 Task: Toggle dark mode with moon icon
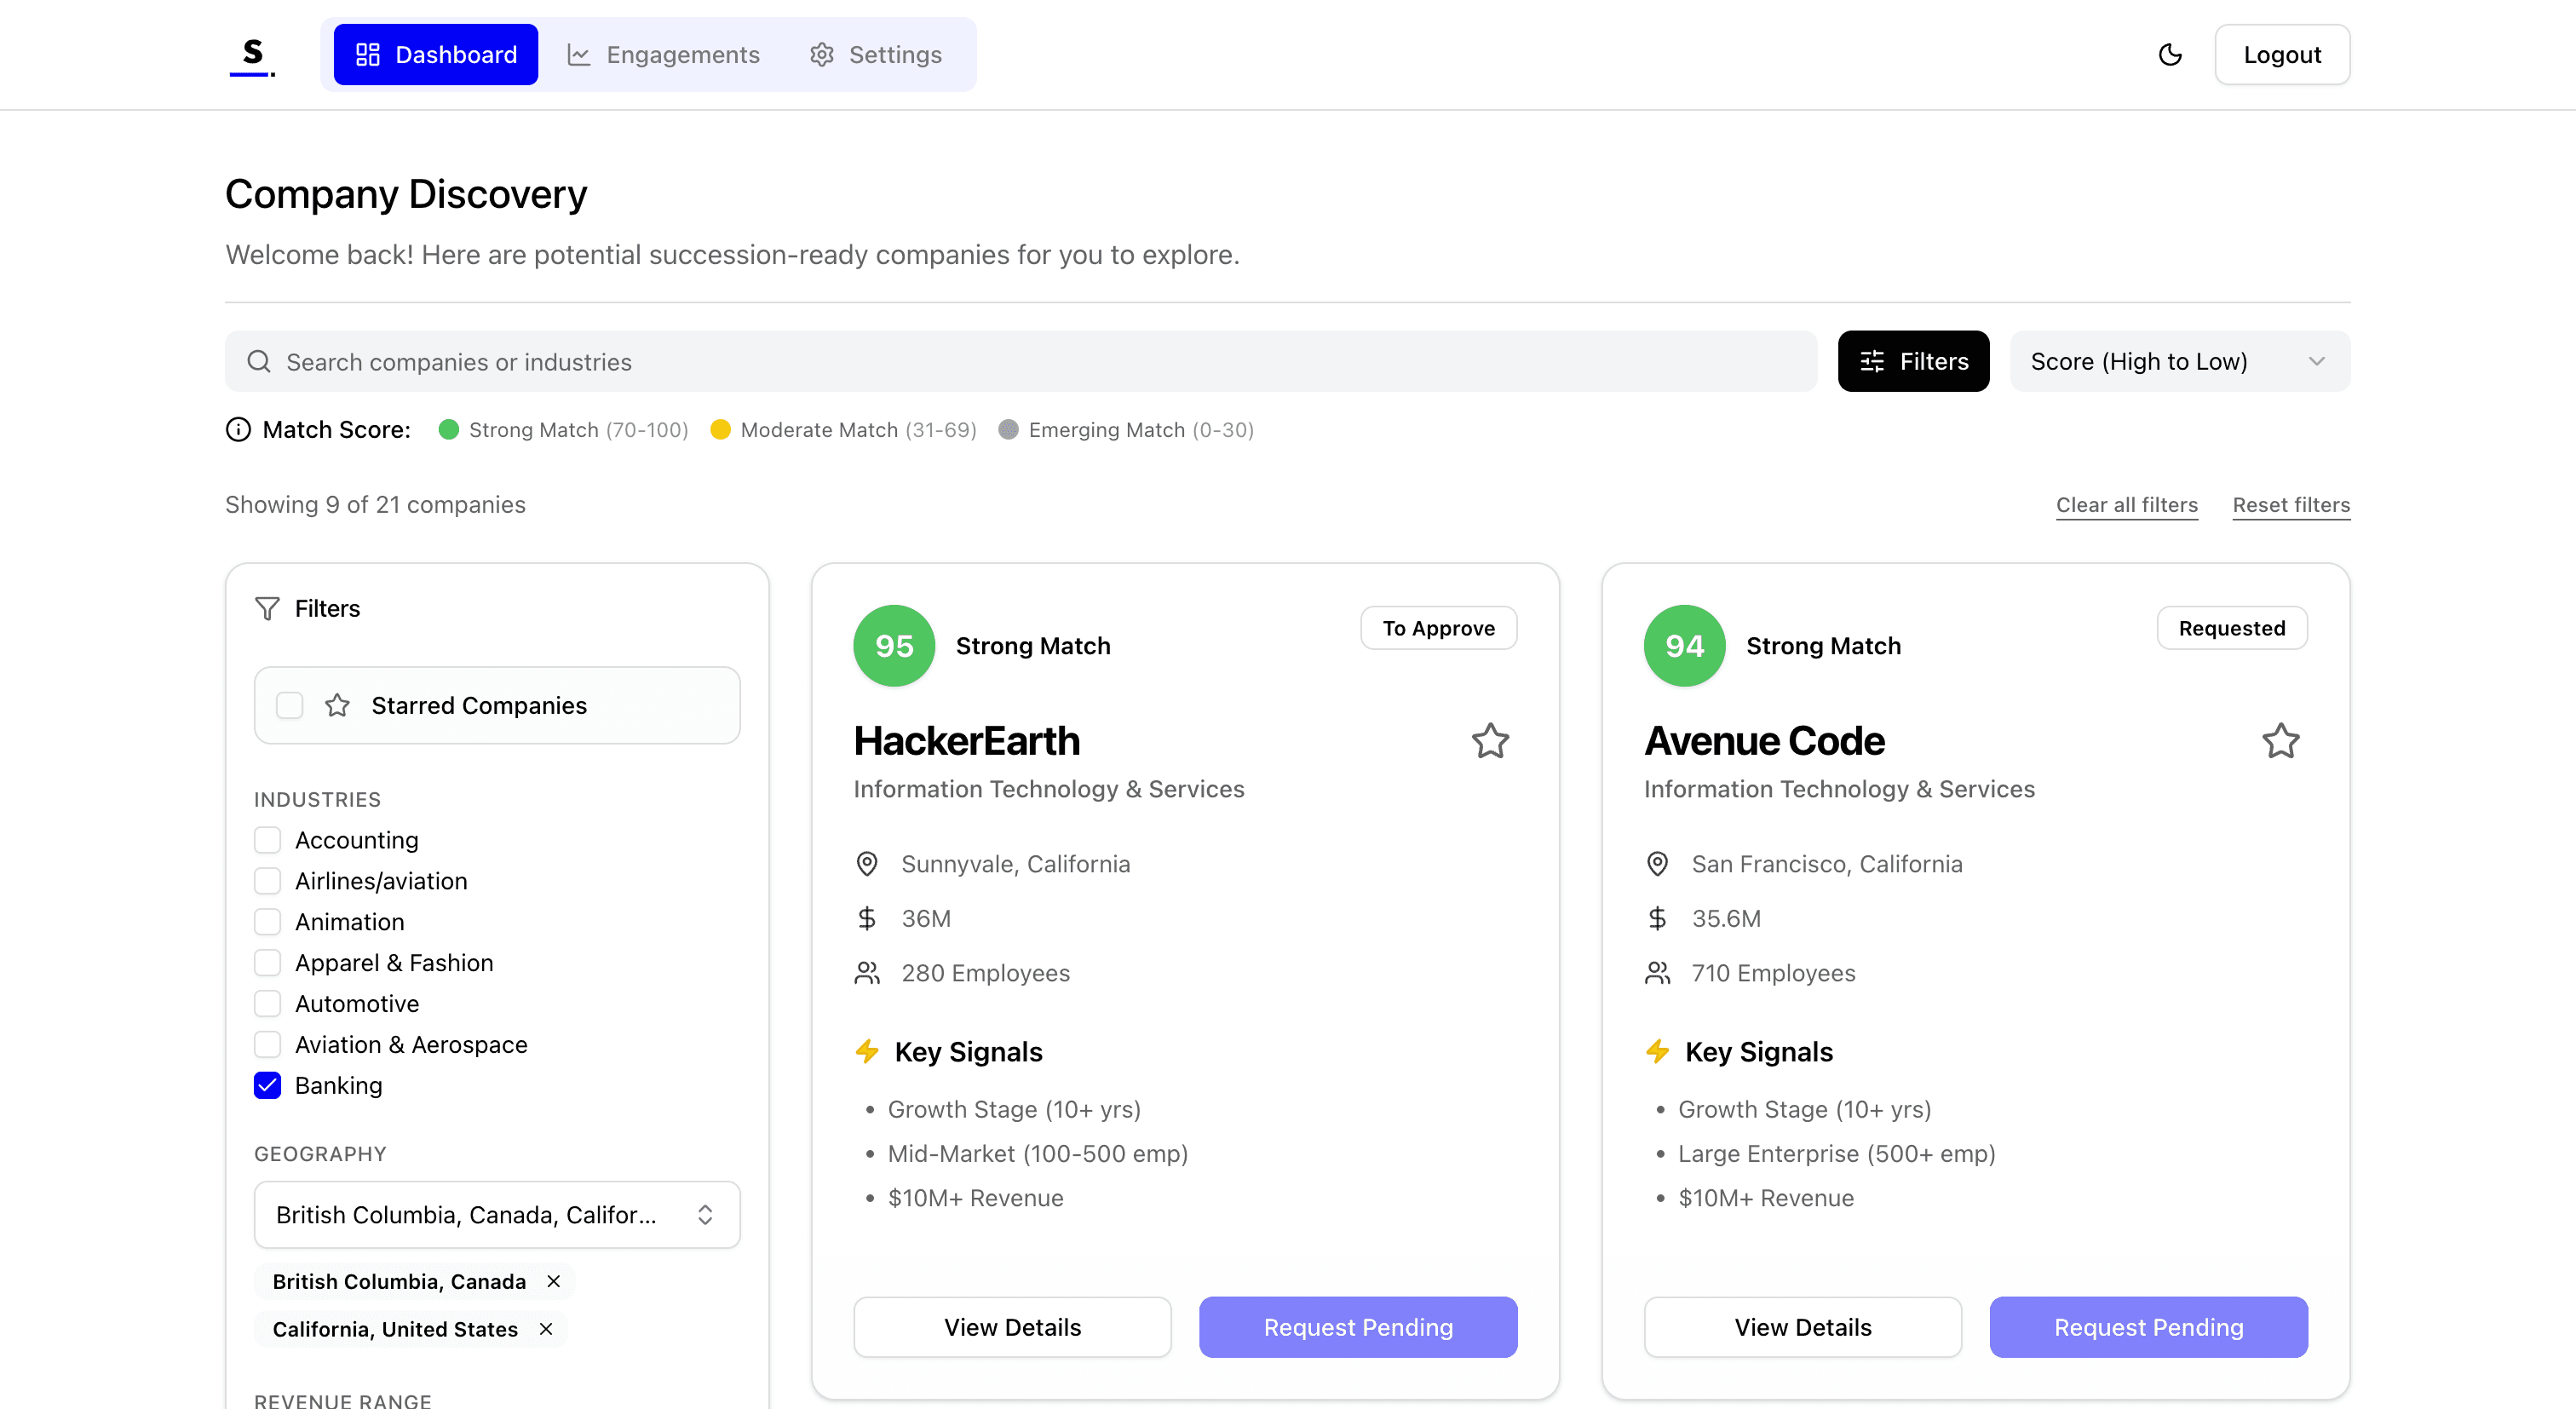pos(2170,55)
